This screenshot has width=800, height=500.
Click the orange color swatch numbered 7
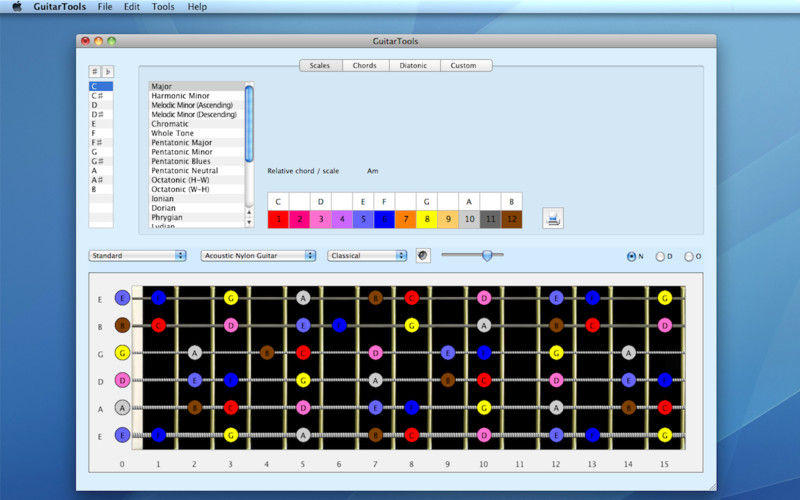406,219
